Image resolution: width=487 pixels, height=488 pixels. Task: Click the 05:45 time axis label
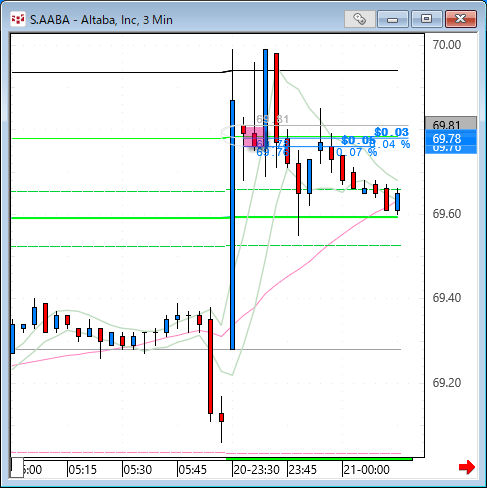click(192, 470)
